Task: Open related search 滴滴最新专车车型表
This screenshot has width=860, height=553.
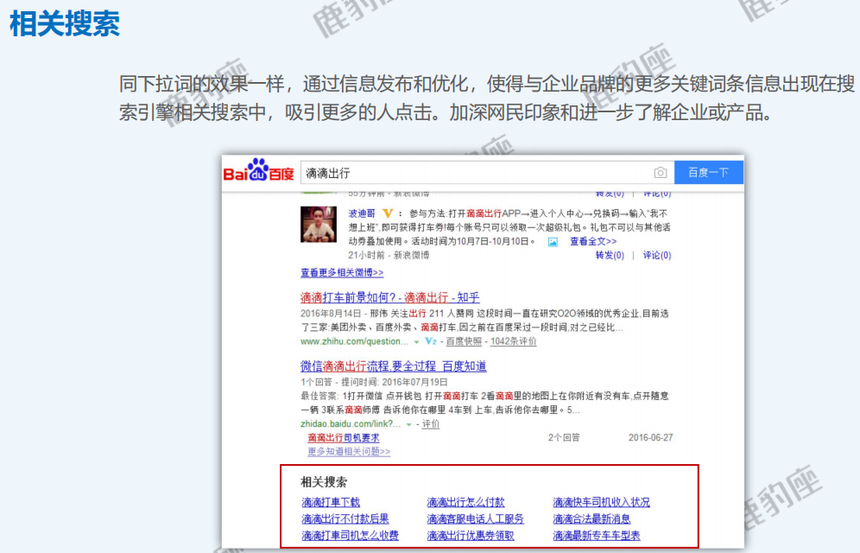Action: pos(596,535)
